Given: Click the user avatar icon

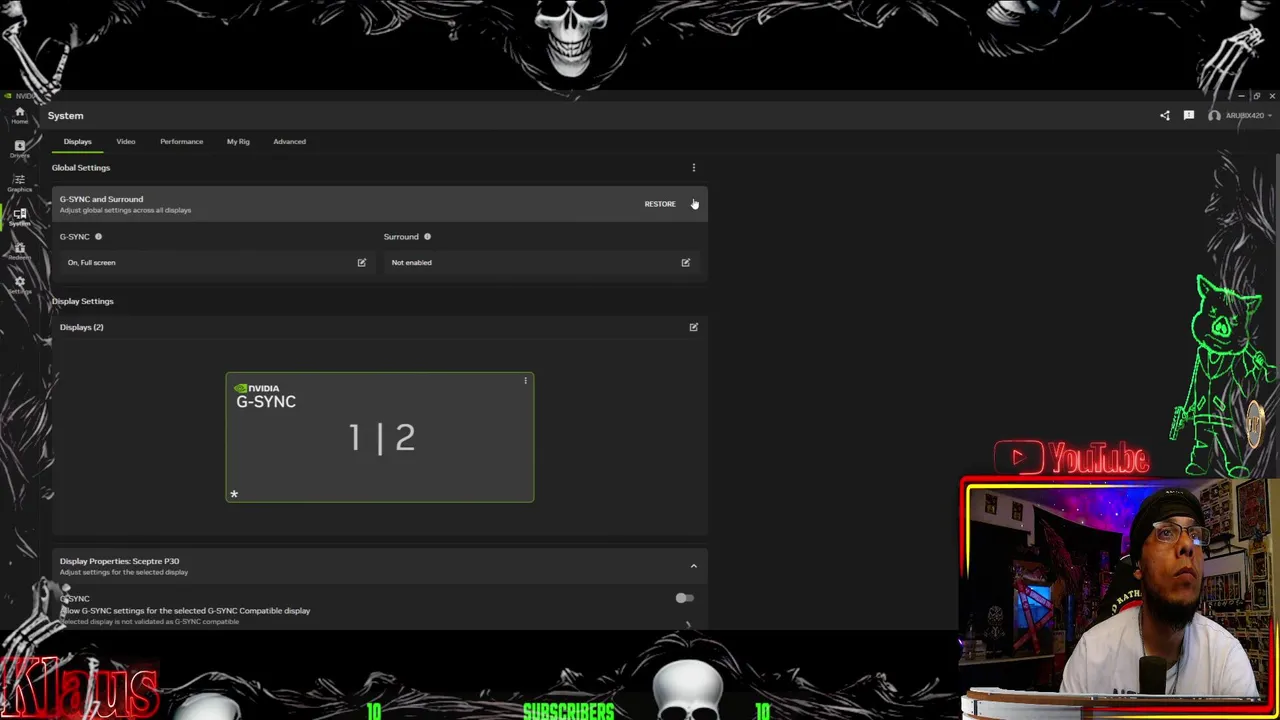Looking at the screenshot, I should point(1214,116).
